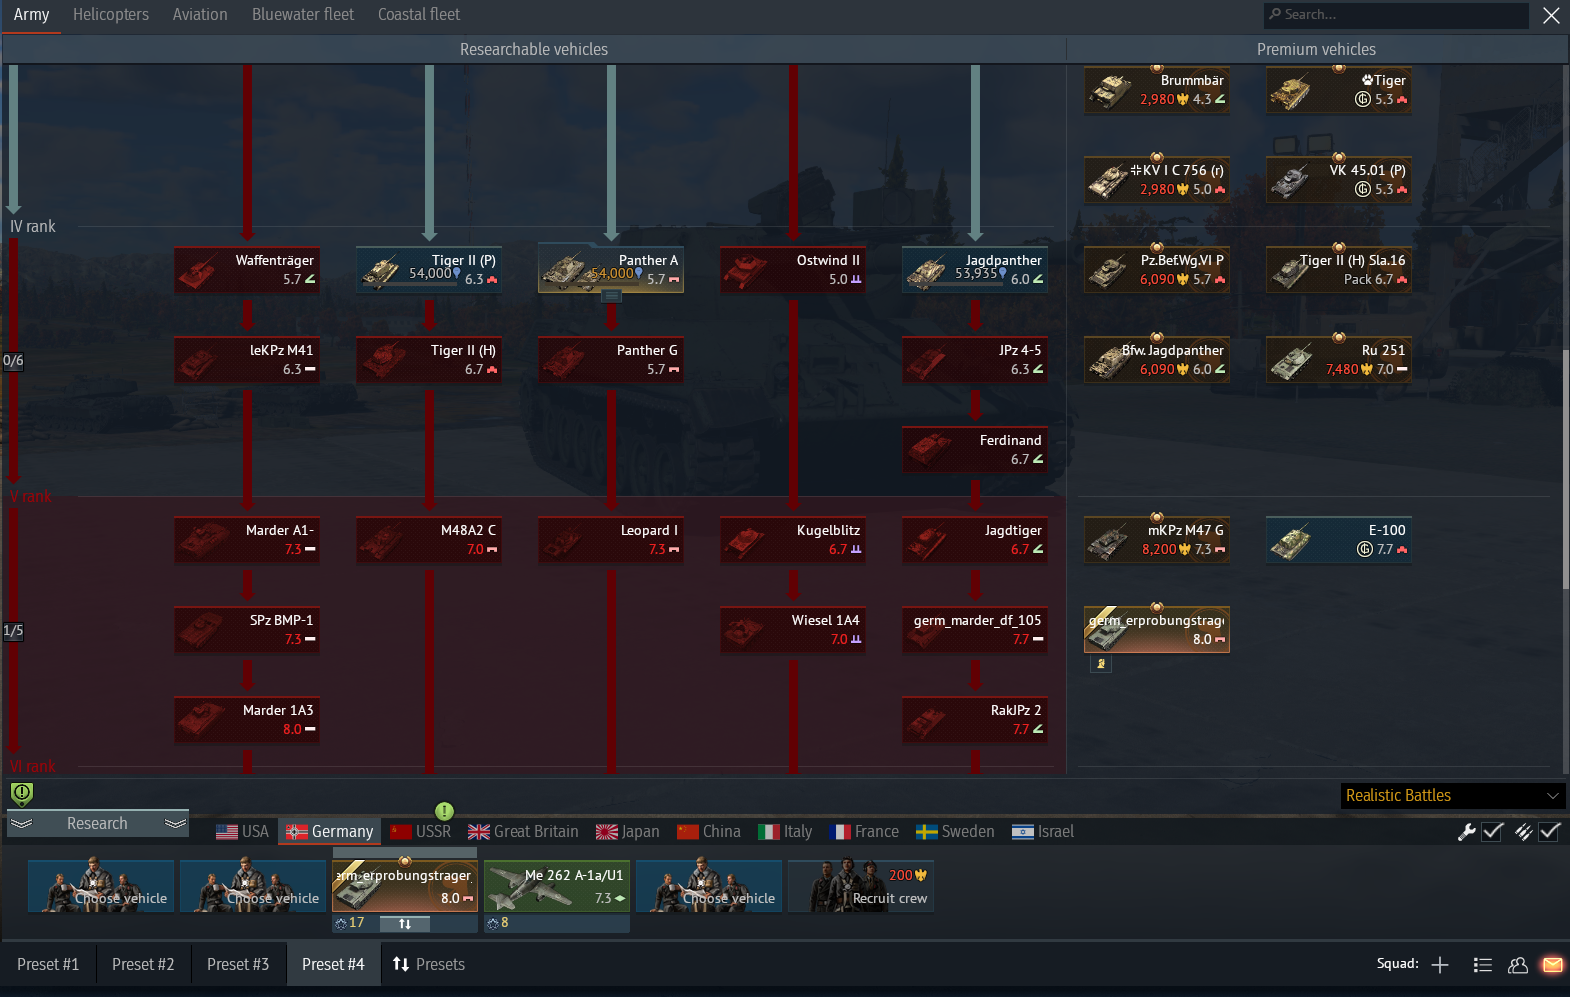Switch to the Great Britain nation tab

pyautogui.click(x=523, y=832)
